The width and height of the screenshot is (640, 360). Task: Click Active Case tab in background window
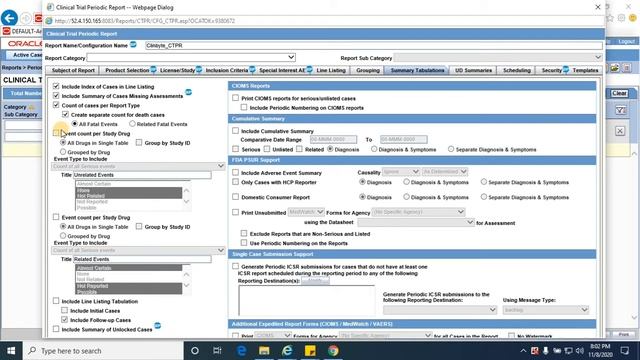(x=24, y=55)
